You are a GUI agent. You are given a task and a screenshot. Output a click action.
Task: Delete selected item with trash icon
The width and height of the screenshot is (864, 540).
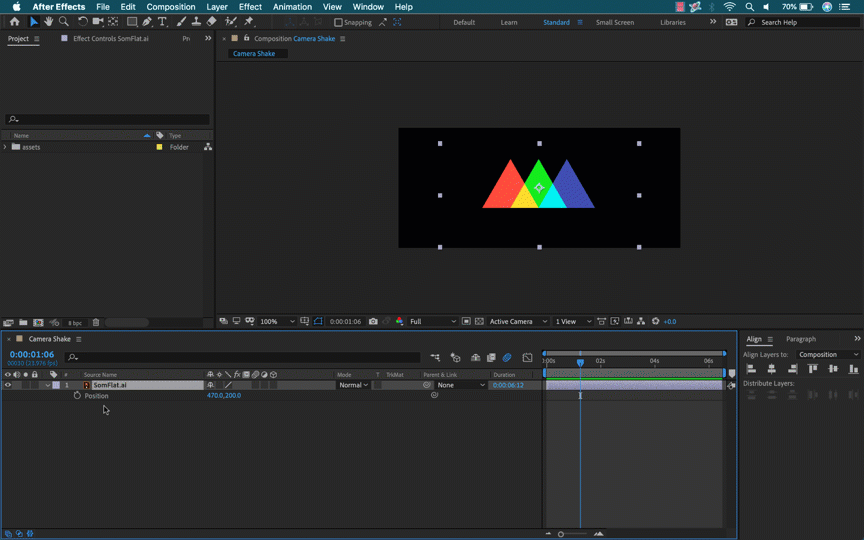click(x=96, y=322)
